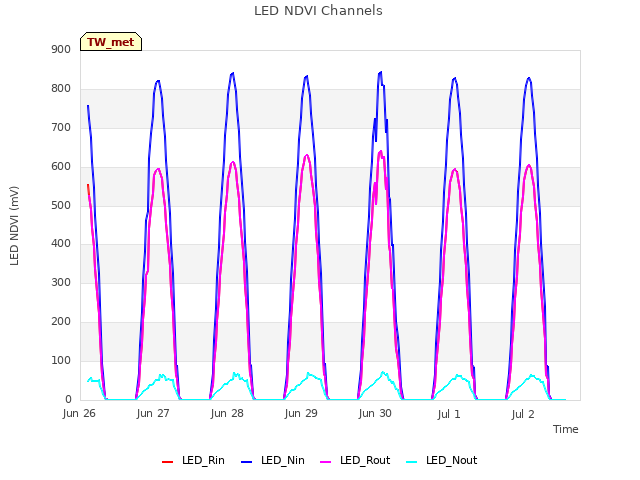Click the red LED_Rin segment at Jun 26
Image resolution: width=640 pixels, height=480 pixels.
[x=88, y=189]
